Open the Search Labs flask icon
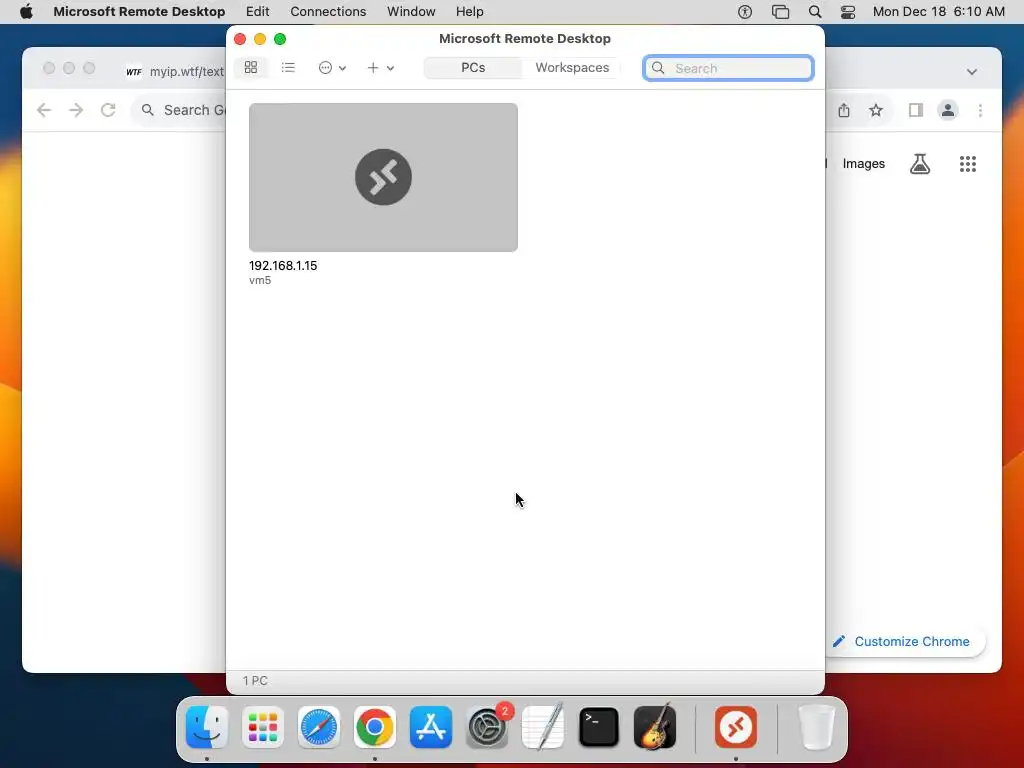Screen dimensions: 1024x768 [920, 164]
